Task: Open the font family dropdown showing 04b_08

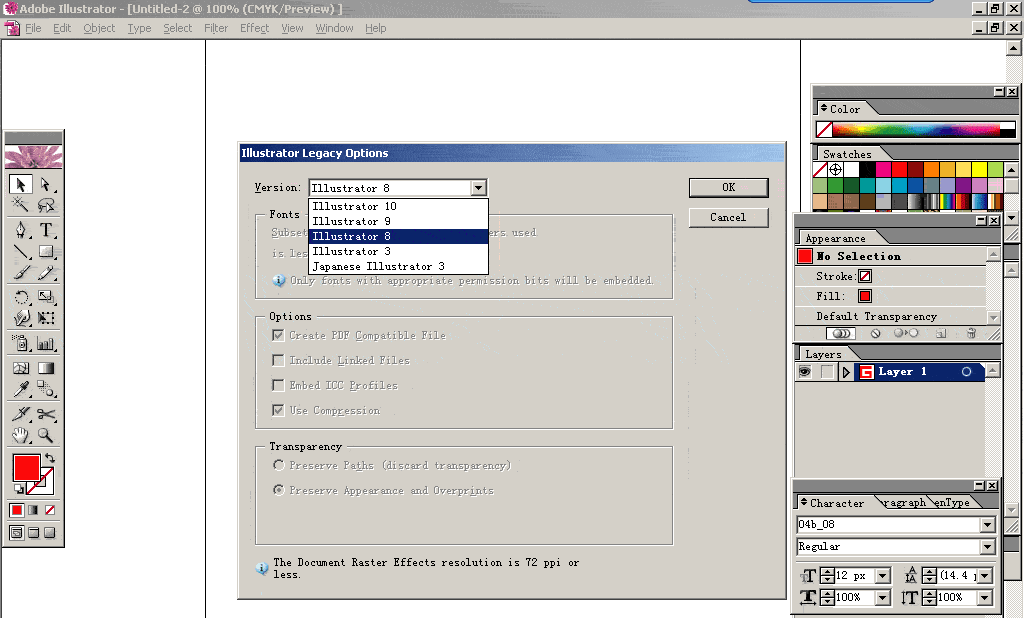Action: click(987, 525)
